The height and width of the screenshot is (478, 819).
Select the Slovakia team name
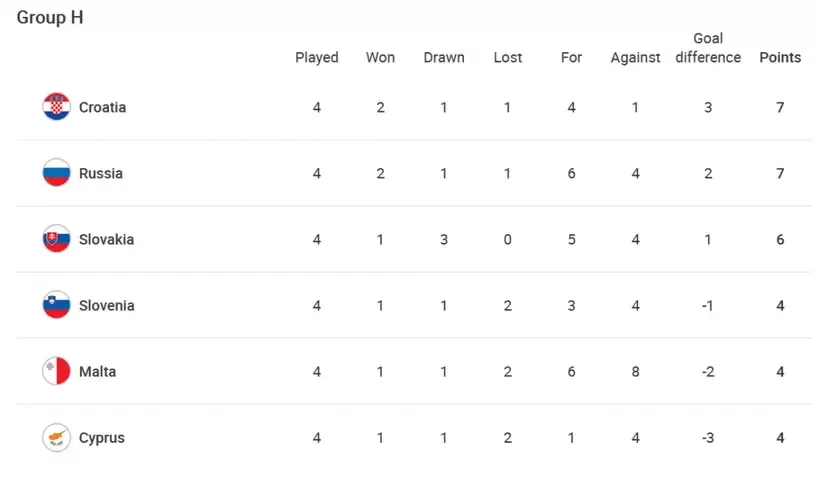pos(107,239)
